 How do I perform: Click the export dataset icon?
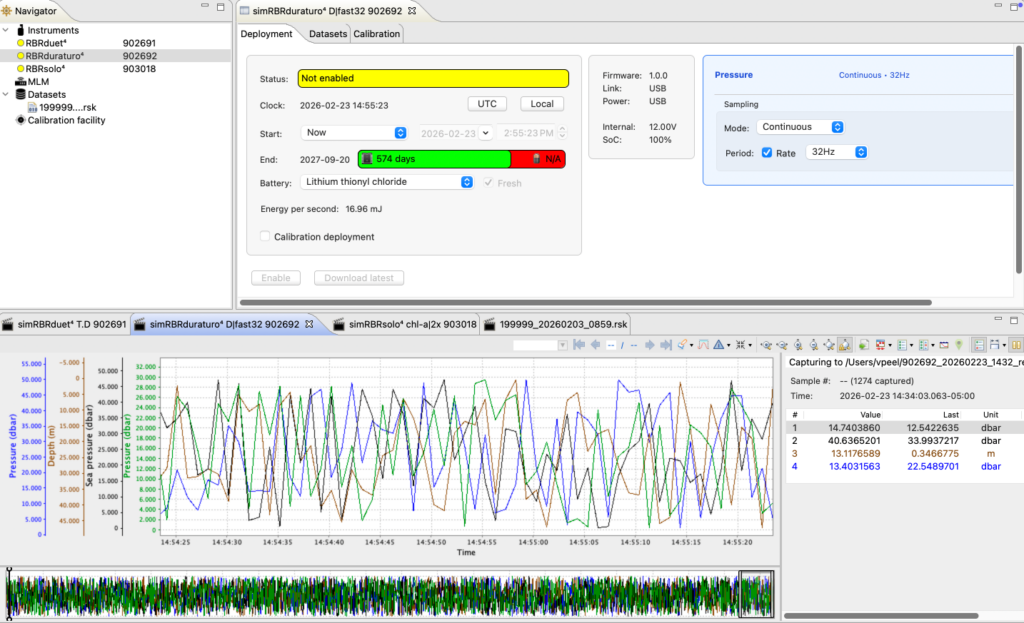point(862,345)
